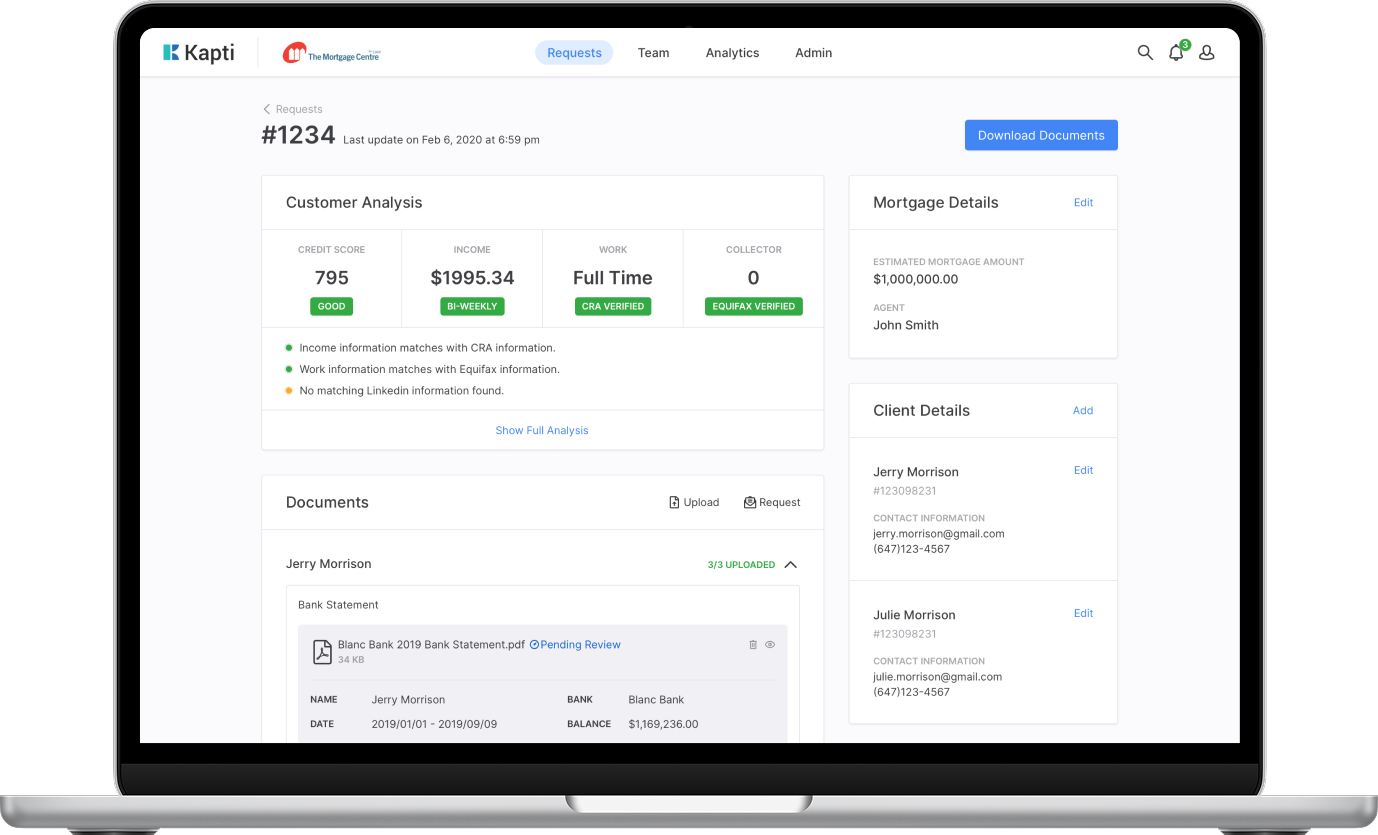
Task: Click julie.morrison@gmail.com email
Action: tap(938, 677)
